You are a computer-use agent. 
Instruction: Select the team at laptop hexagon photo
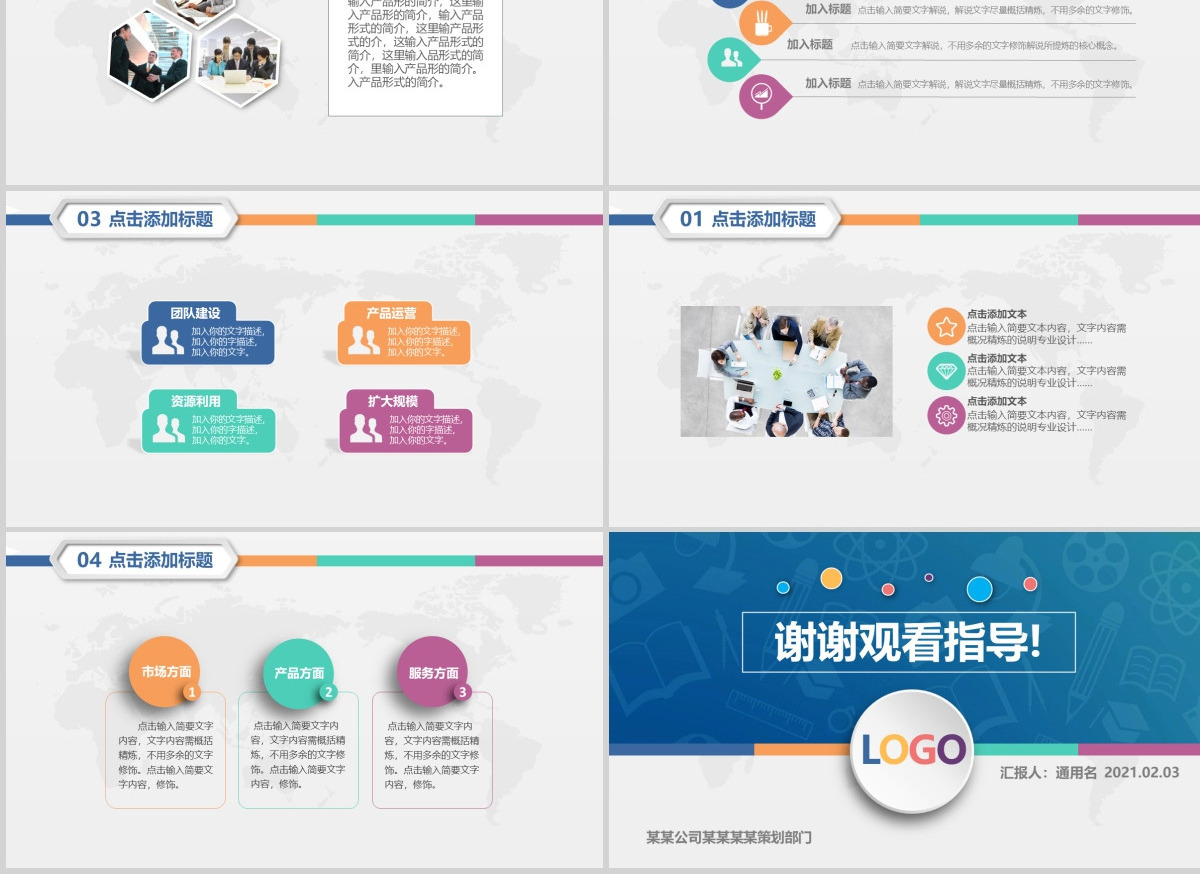click(x=237, y=60)
